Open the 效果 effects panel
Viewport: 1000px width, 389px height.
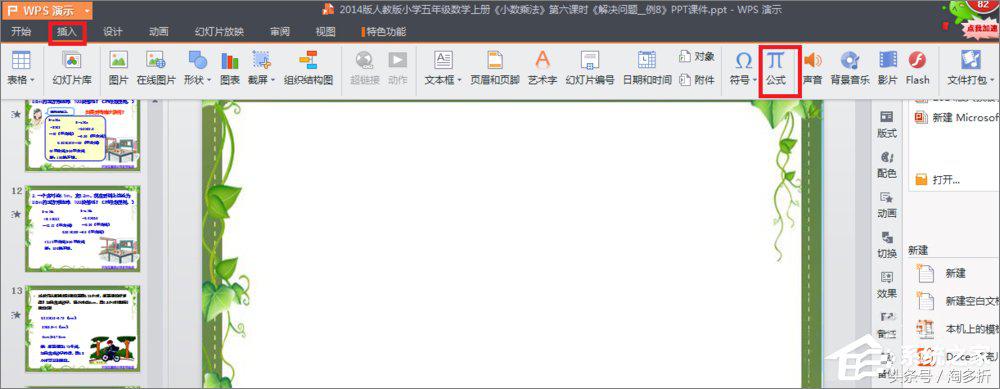886,286
